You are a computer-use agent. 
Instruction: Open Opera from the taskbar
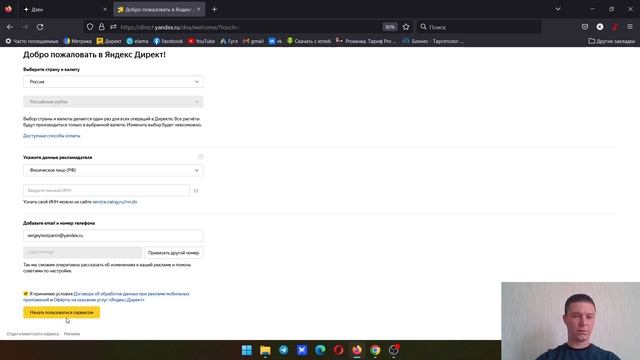point(338,350)
